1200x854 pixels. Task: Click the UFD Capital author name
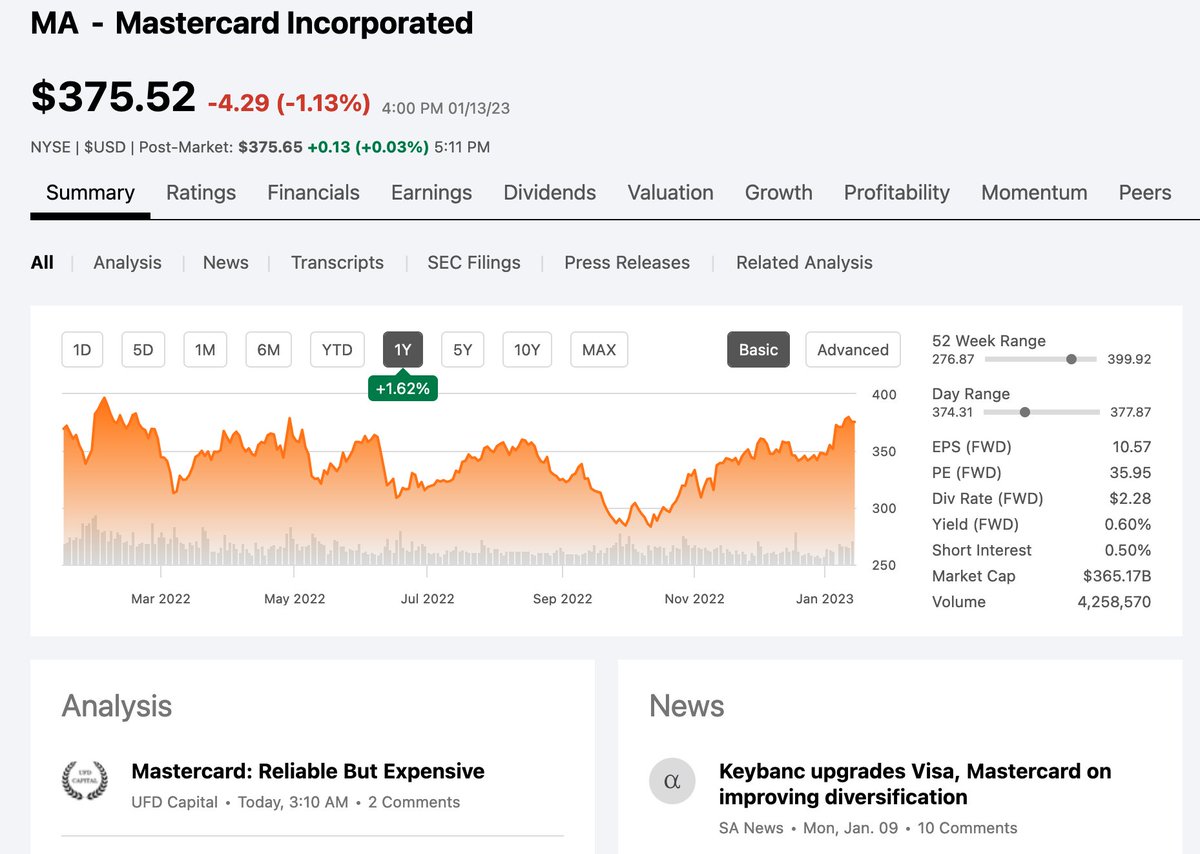pos(174,802)
